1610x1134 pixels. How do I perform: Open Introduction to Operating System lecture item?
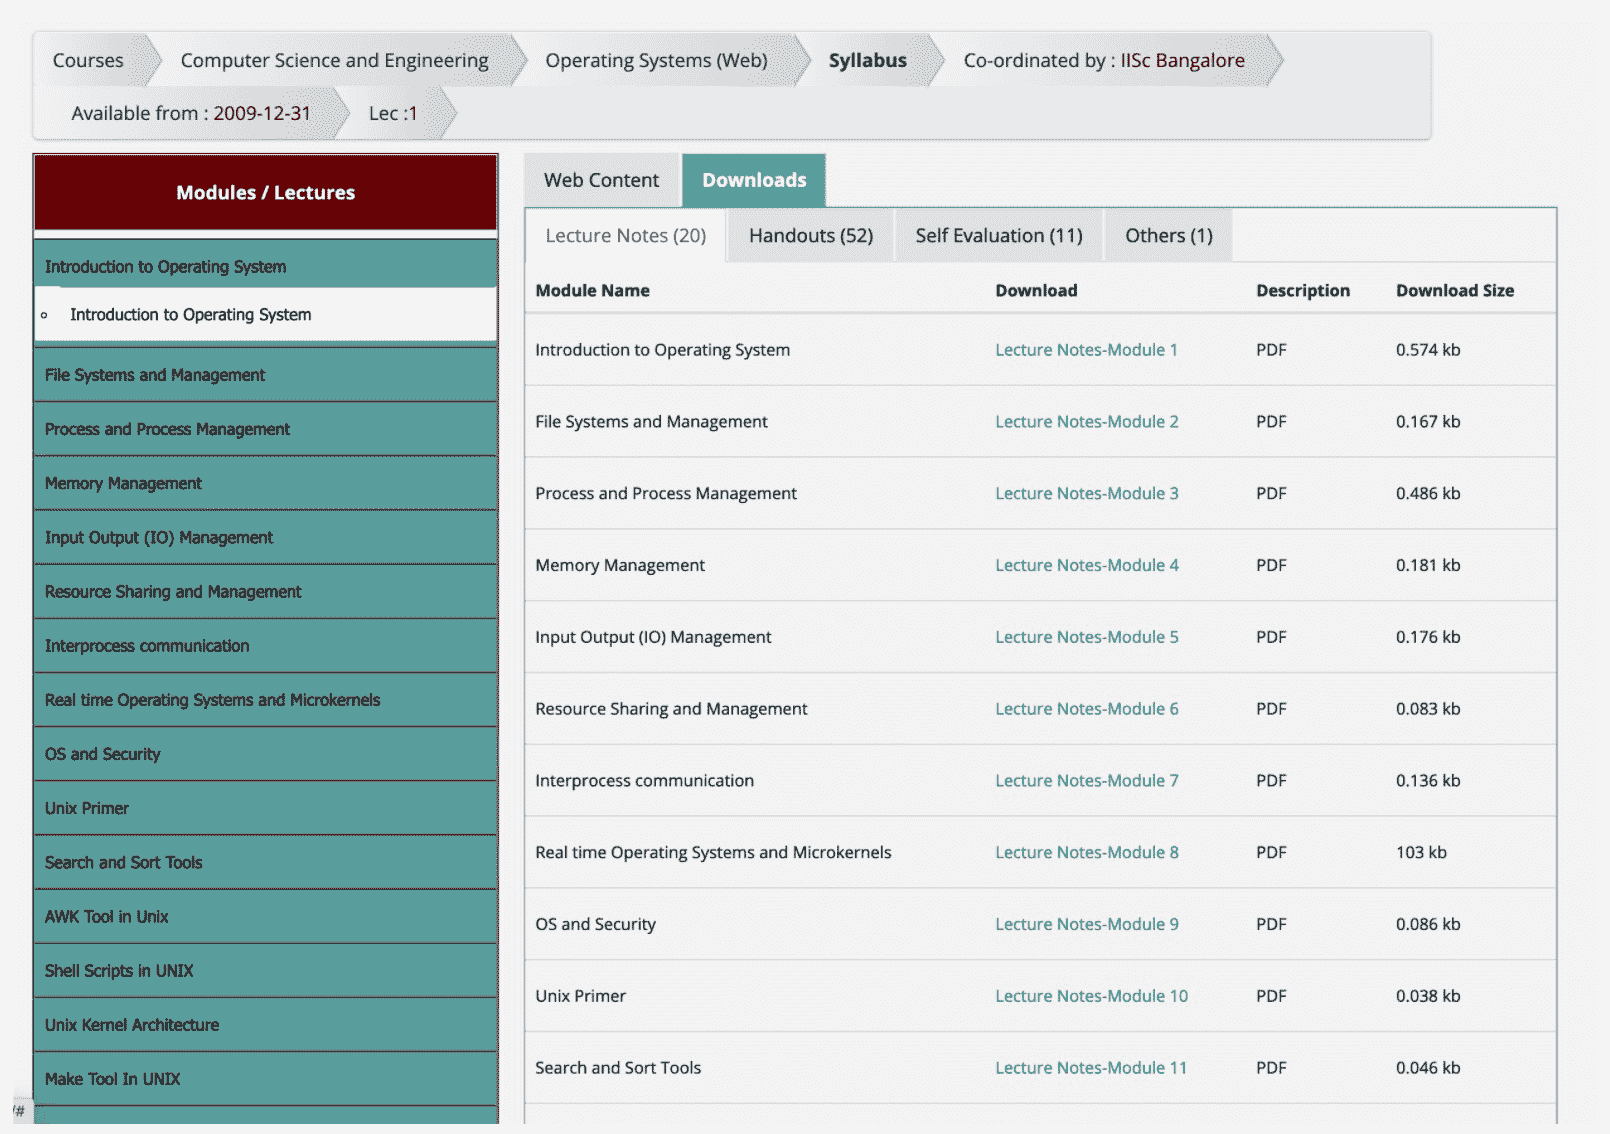pos(190,315)
